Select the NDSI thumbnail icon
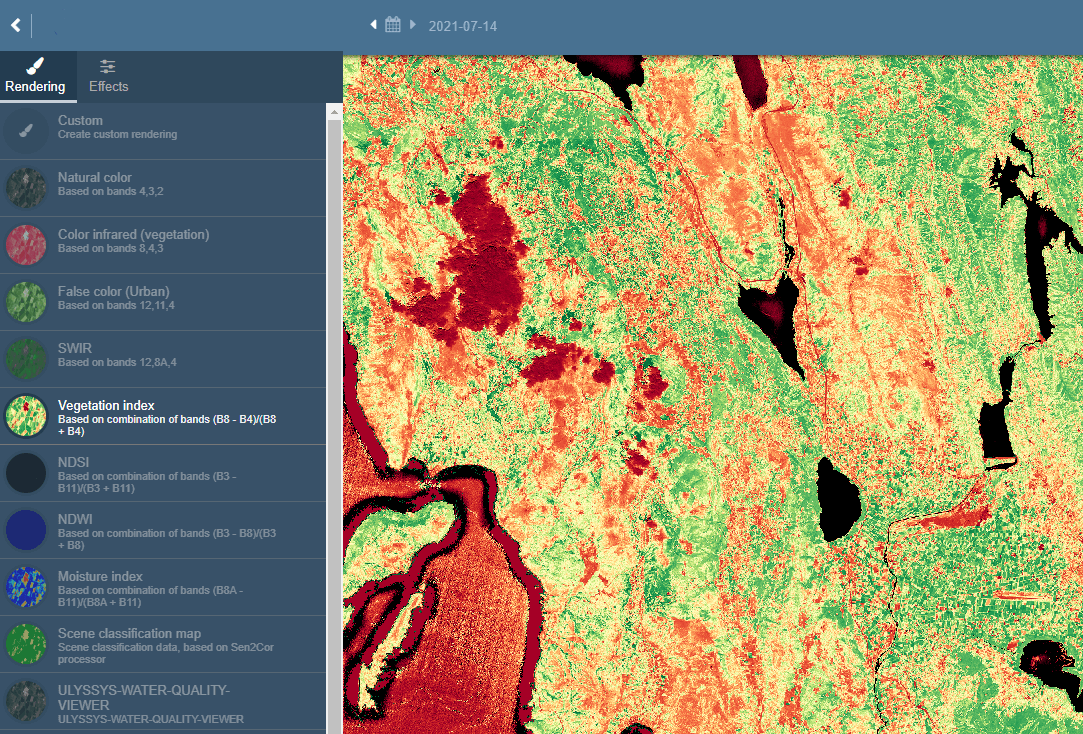This screenshot has width=1083, height=734. tap(26, 472)
